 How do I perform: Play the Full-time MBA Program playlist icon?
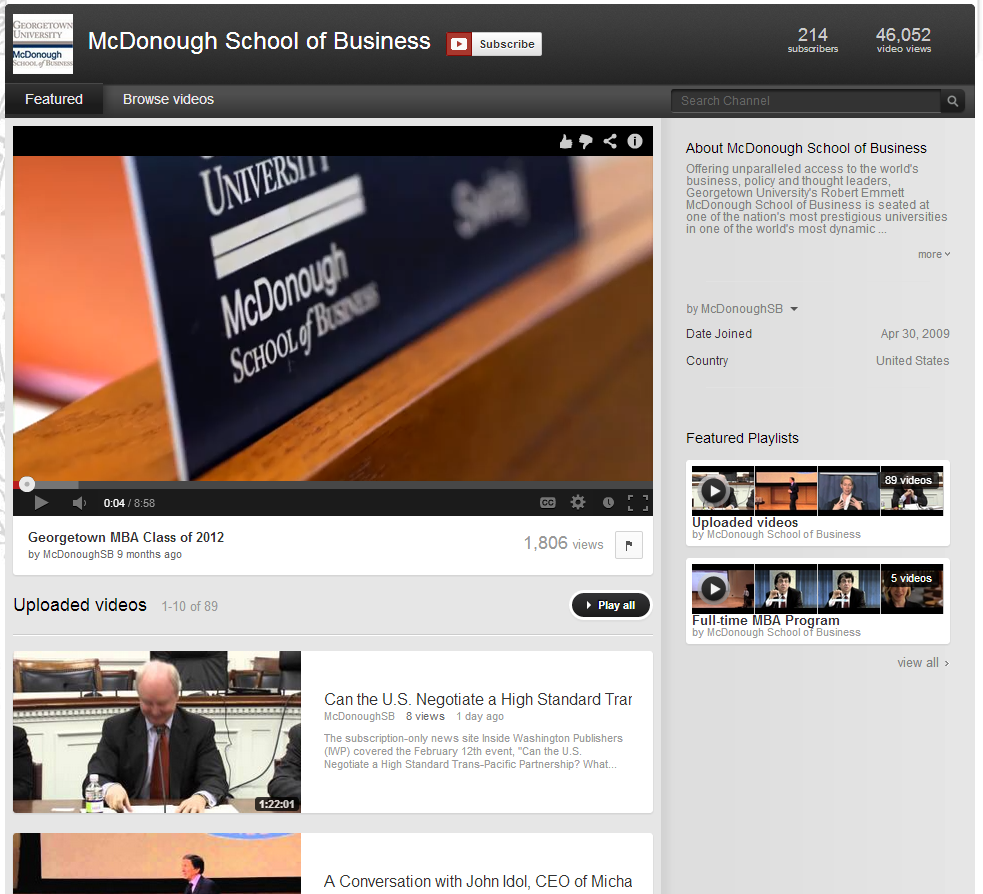click(713, 589)
